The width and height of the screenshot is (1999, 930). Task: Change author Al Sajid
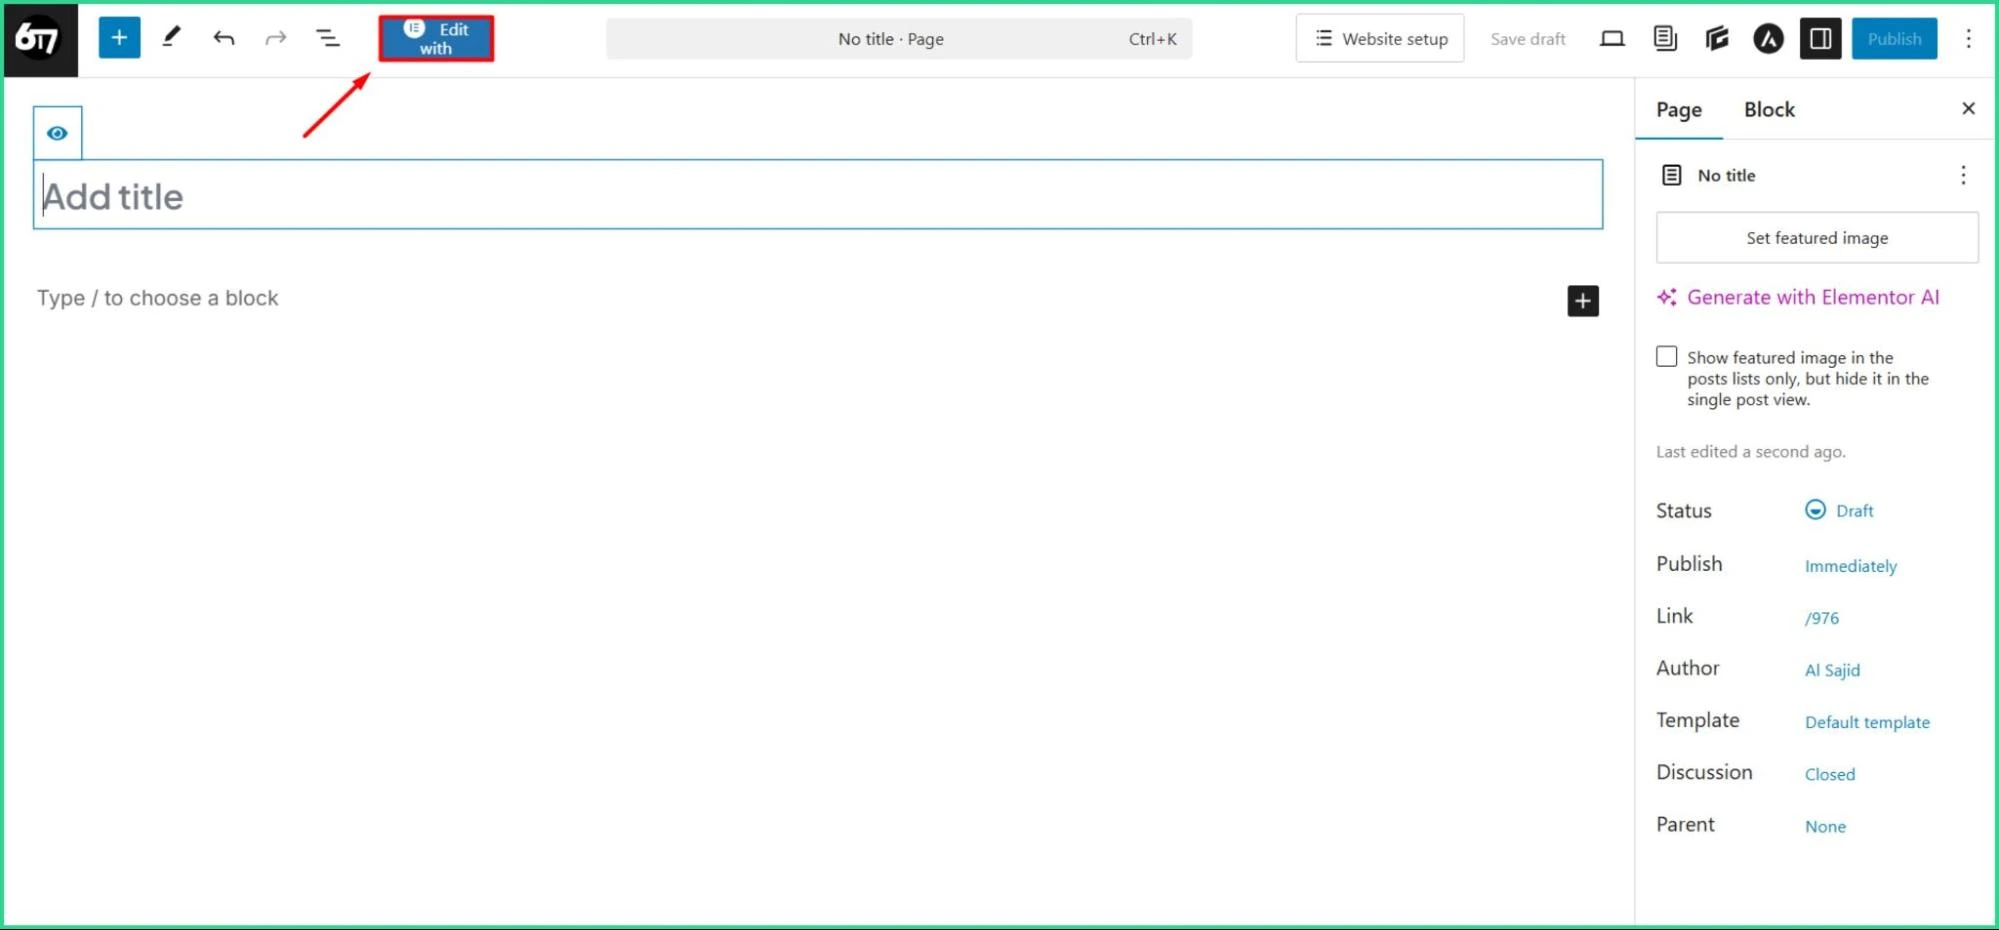(1832, 670)
